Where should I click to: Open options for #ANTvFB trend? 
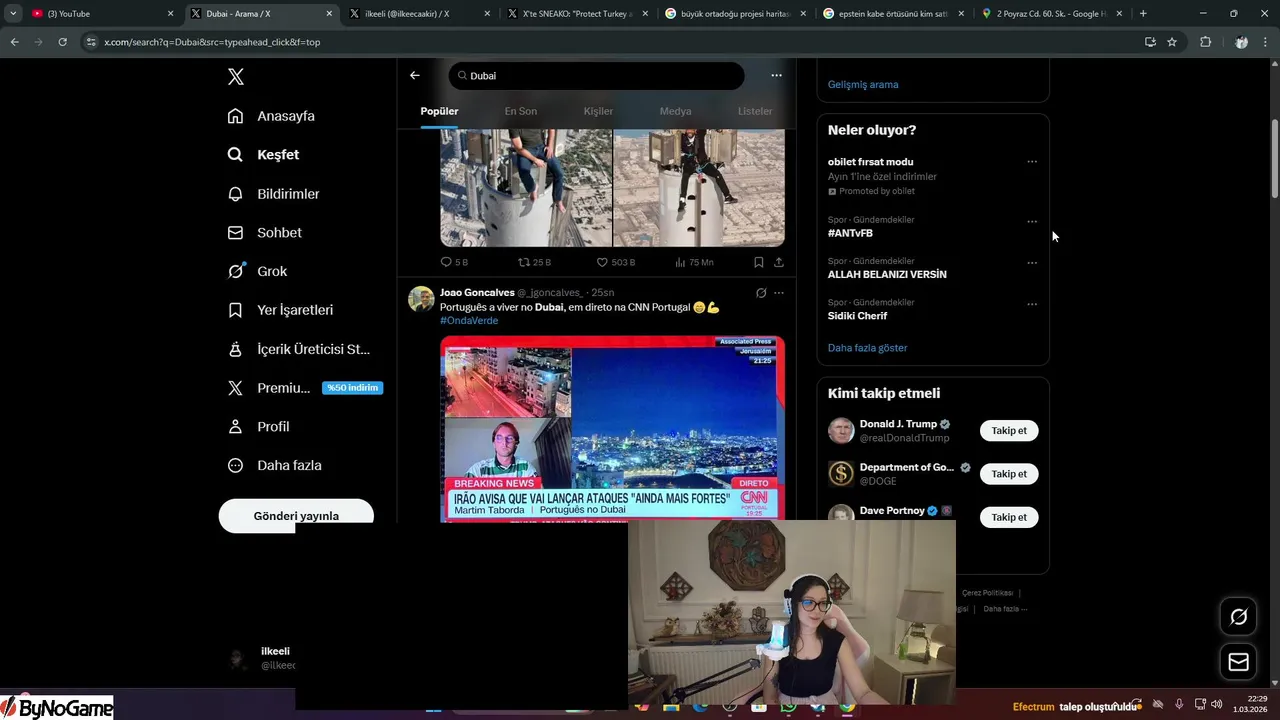(x=1032, y=221)
